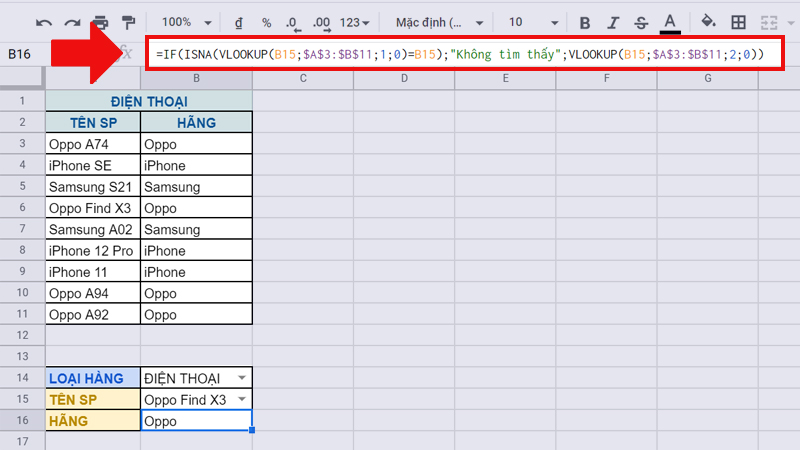The image size is (800, 450).
Task: Click the Undo arrow icon
Action: (43, 22)
